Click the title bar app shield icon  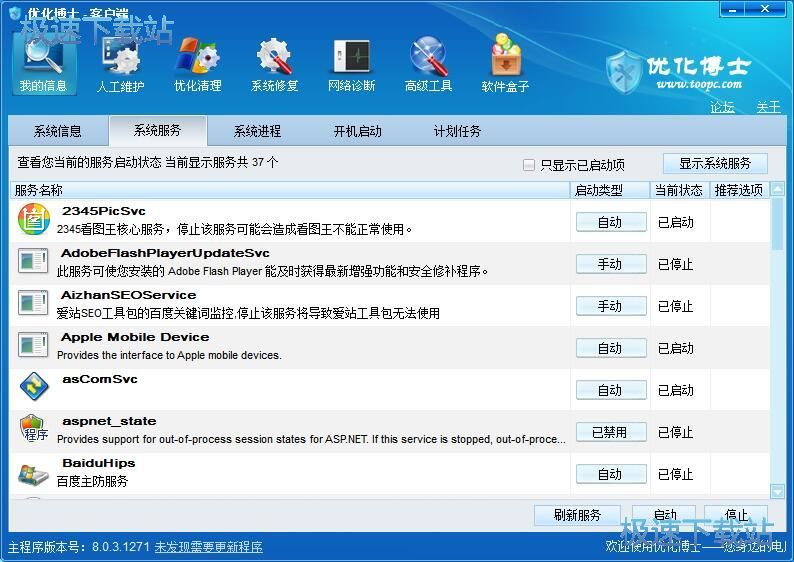(15, 13)
